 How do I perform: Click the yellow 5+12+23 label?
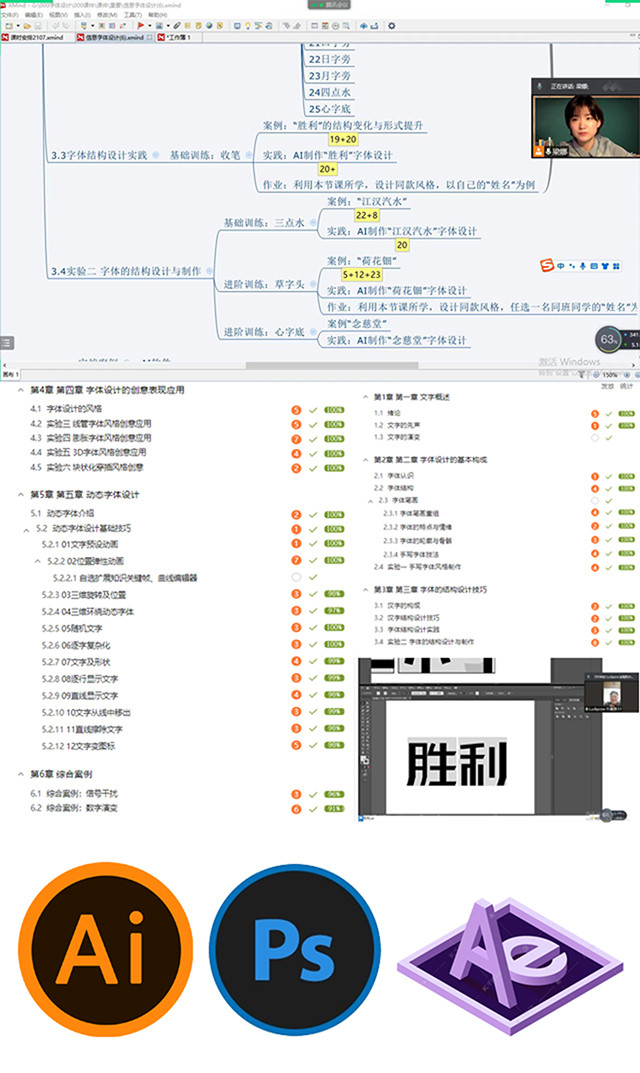362,274
